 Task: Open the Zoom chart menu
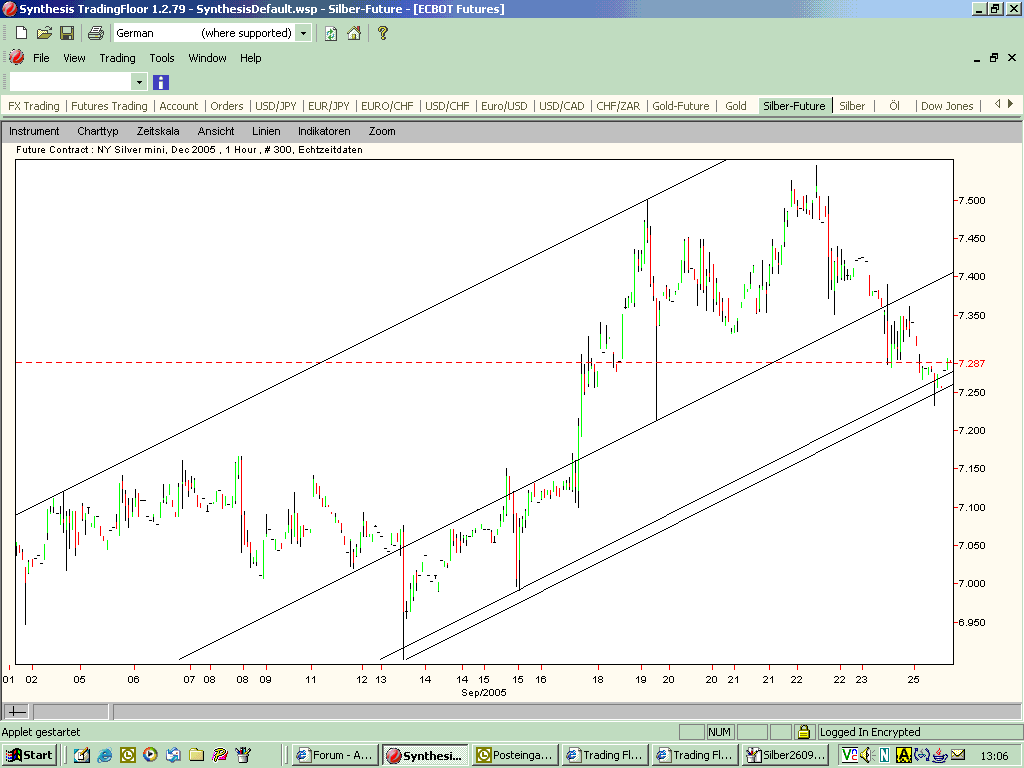point(382,131)
